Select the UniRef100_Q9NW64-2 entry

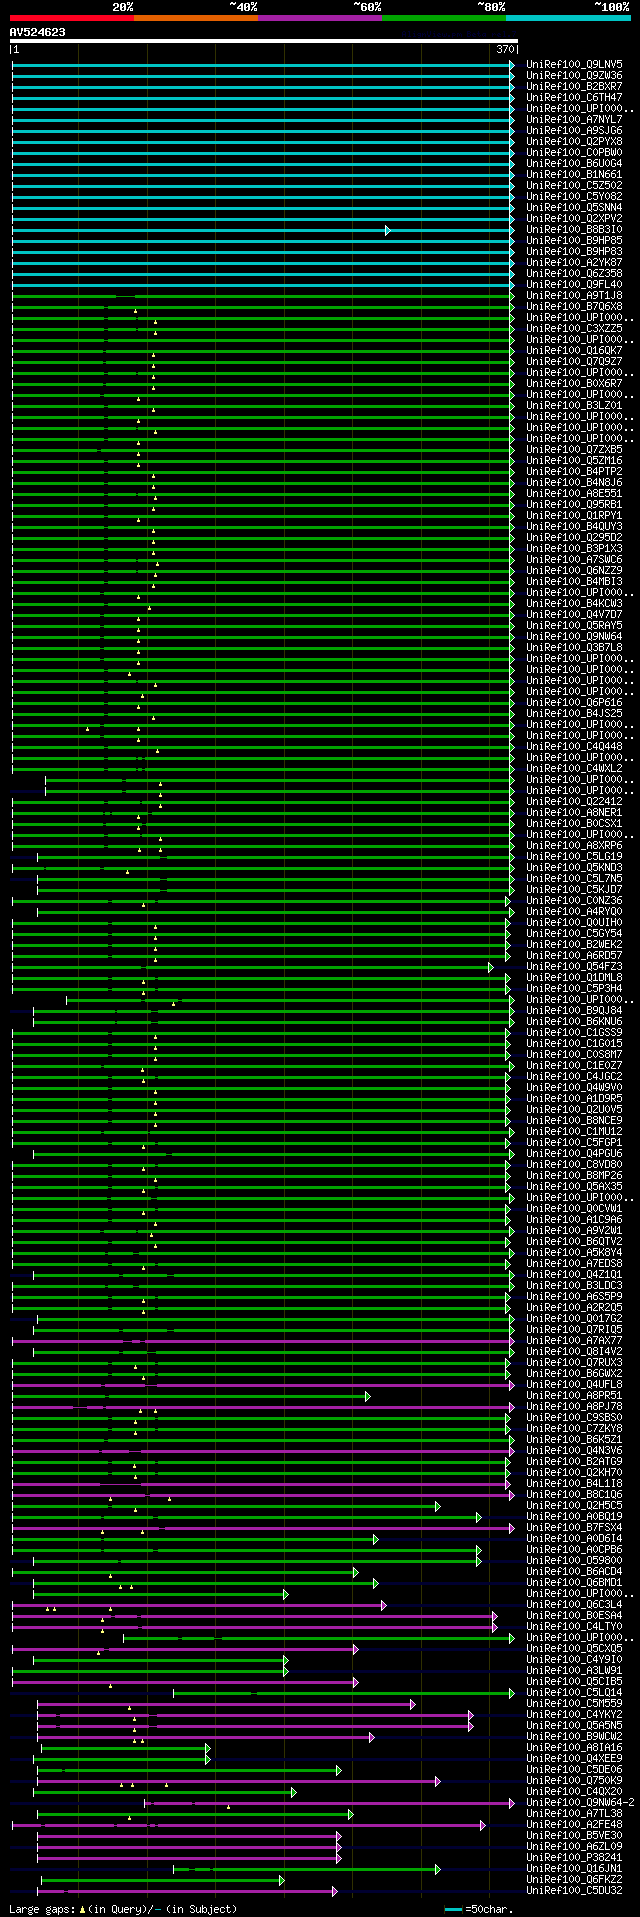580,1803
